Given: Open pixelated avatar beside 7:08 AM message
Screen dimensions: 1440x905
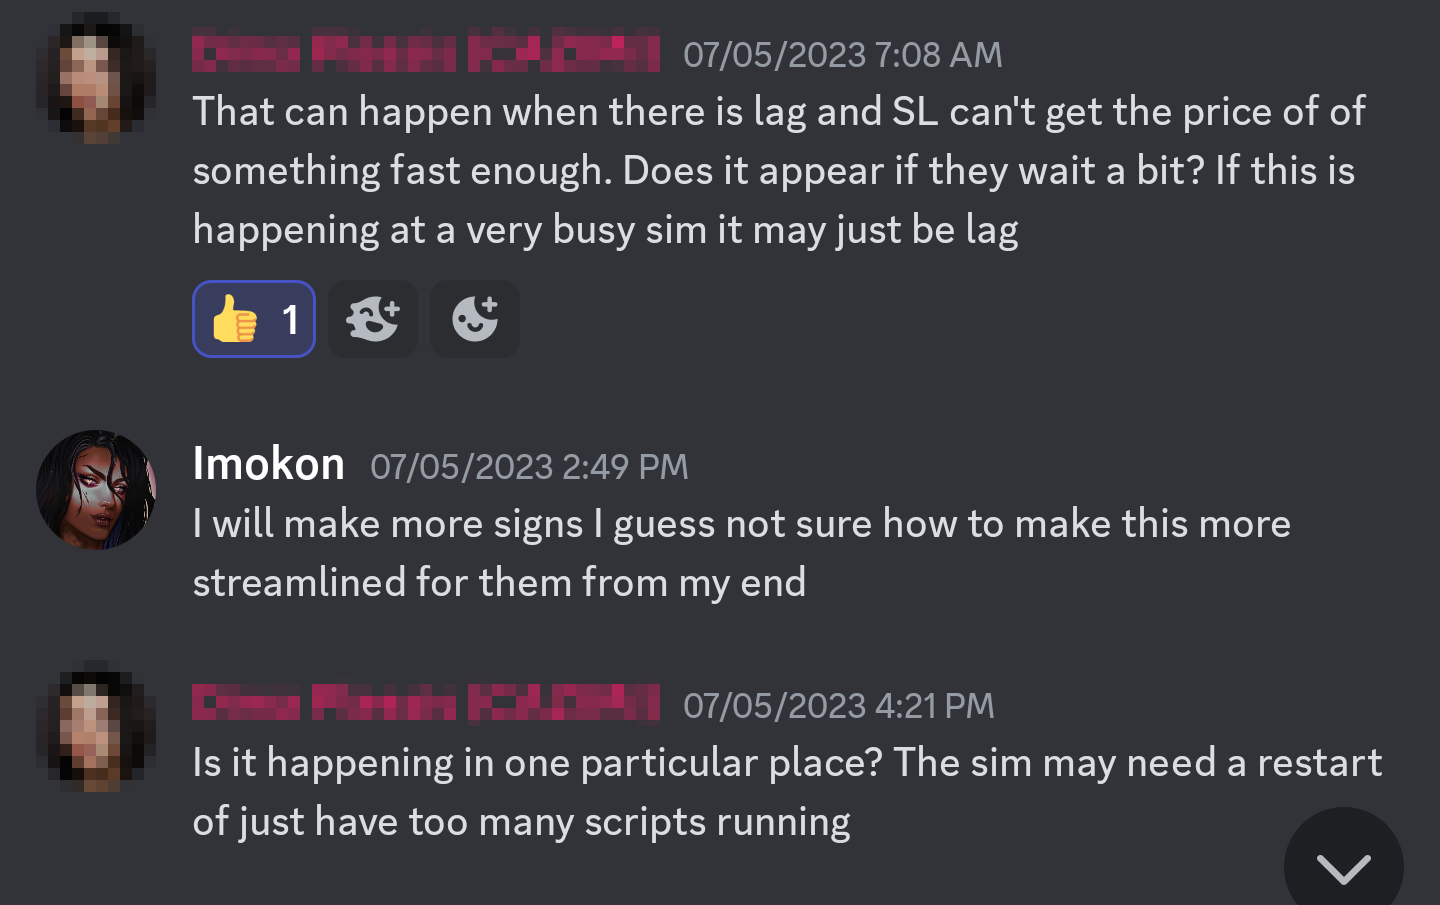Looking at the screenshot, I should [x=96, y=78].
